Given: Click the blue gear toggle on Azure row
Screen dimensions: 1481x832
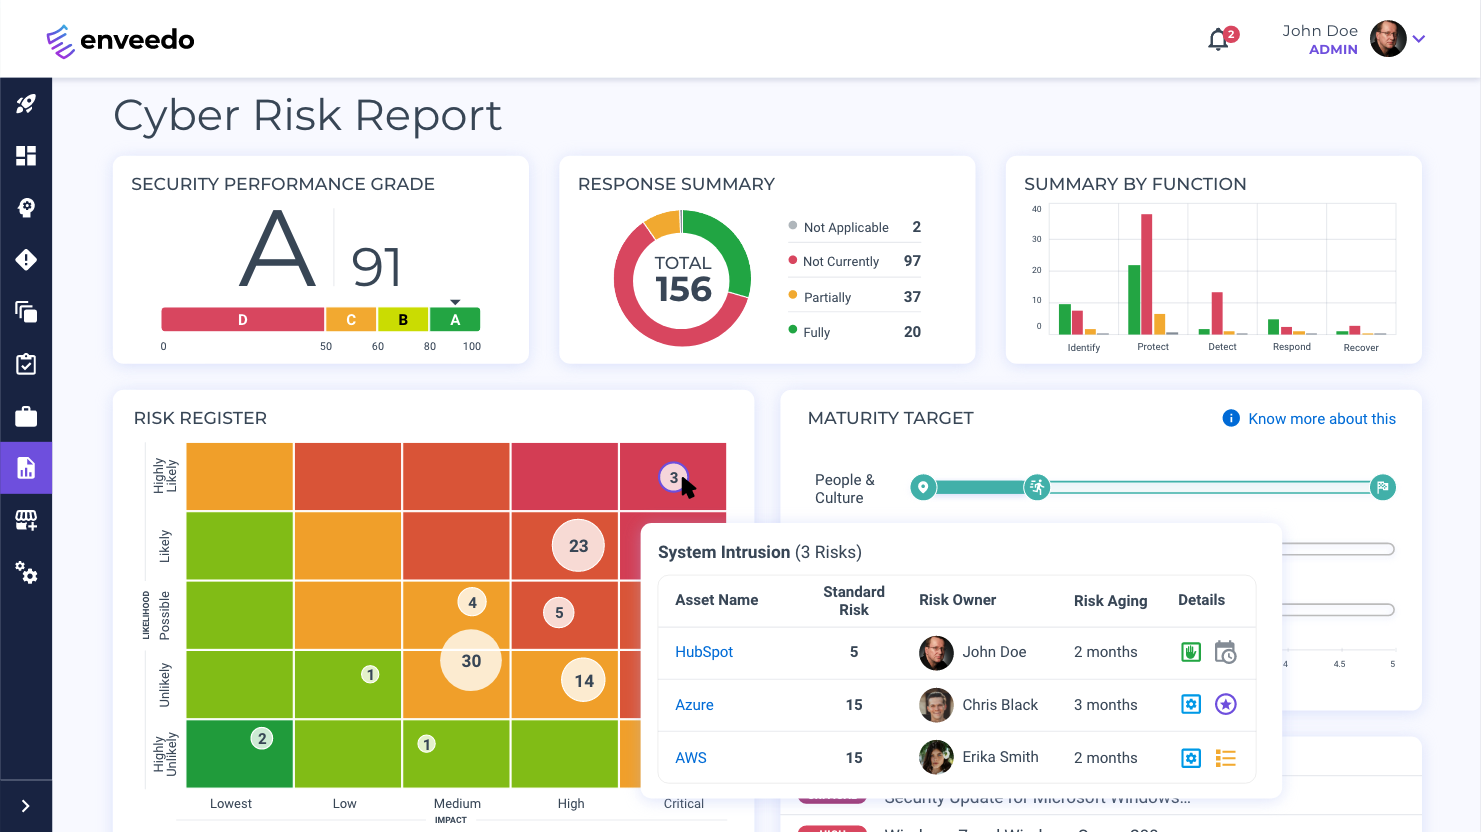Looking at the screenshot, I should coord(1191,704).
